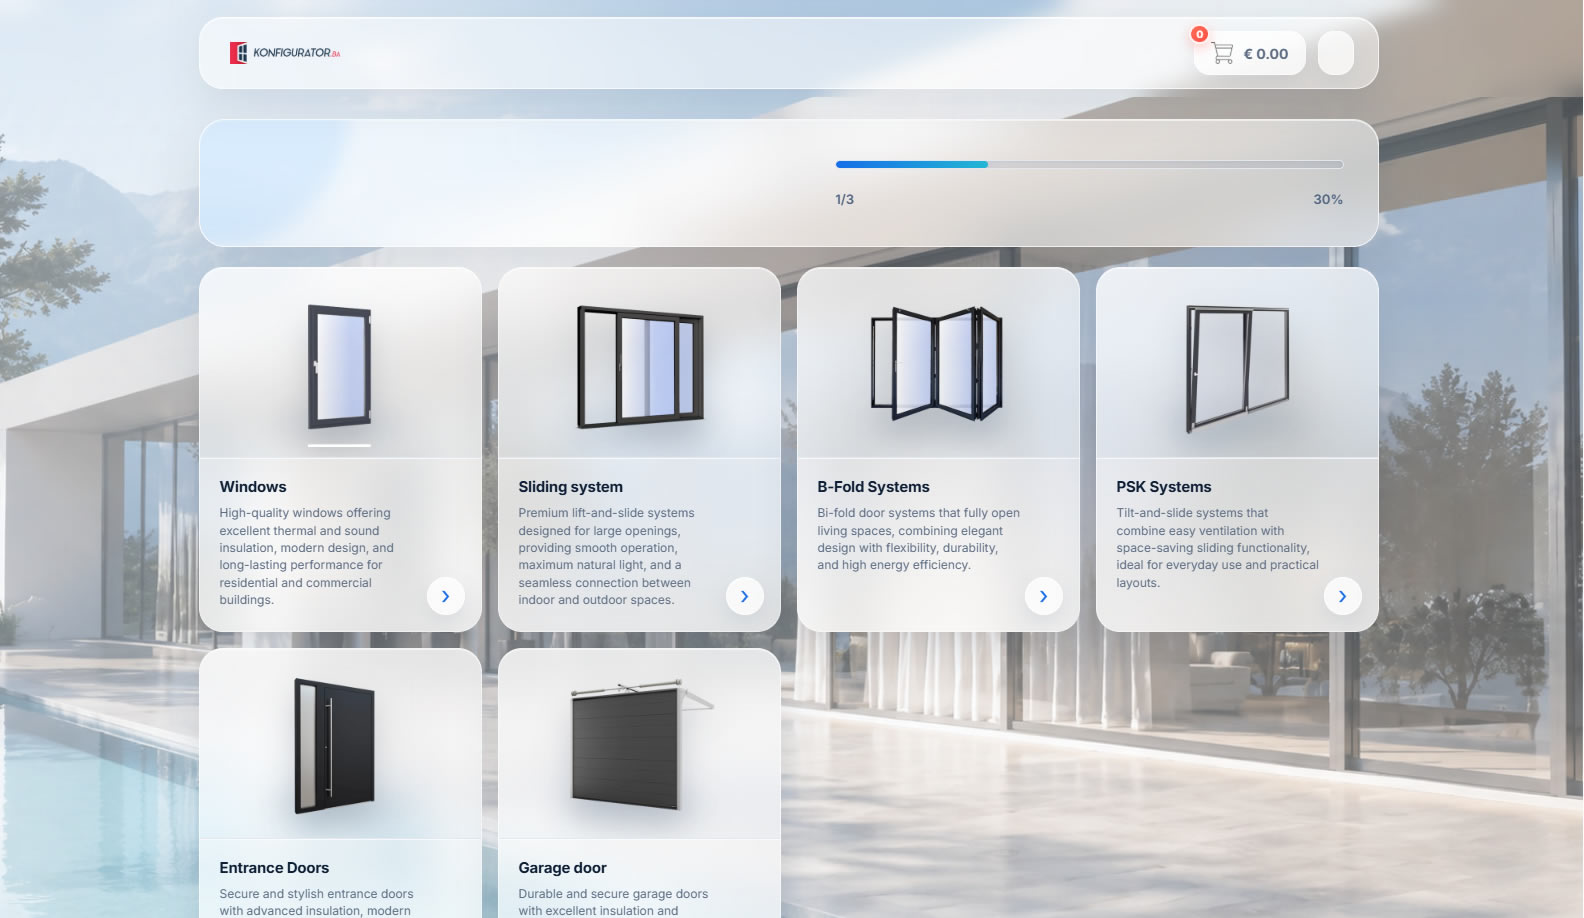1584x918 pixels.
Task: Click the configuration progress bar
Action: [1089, 164]
